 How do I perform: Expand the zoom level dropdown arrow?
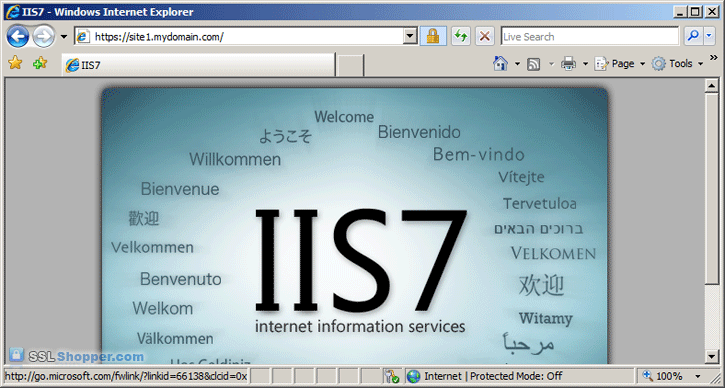click(698, 376)
